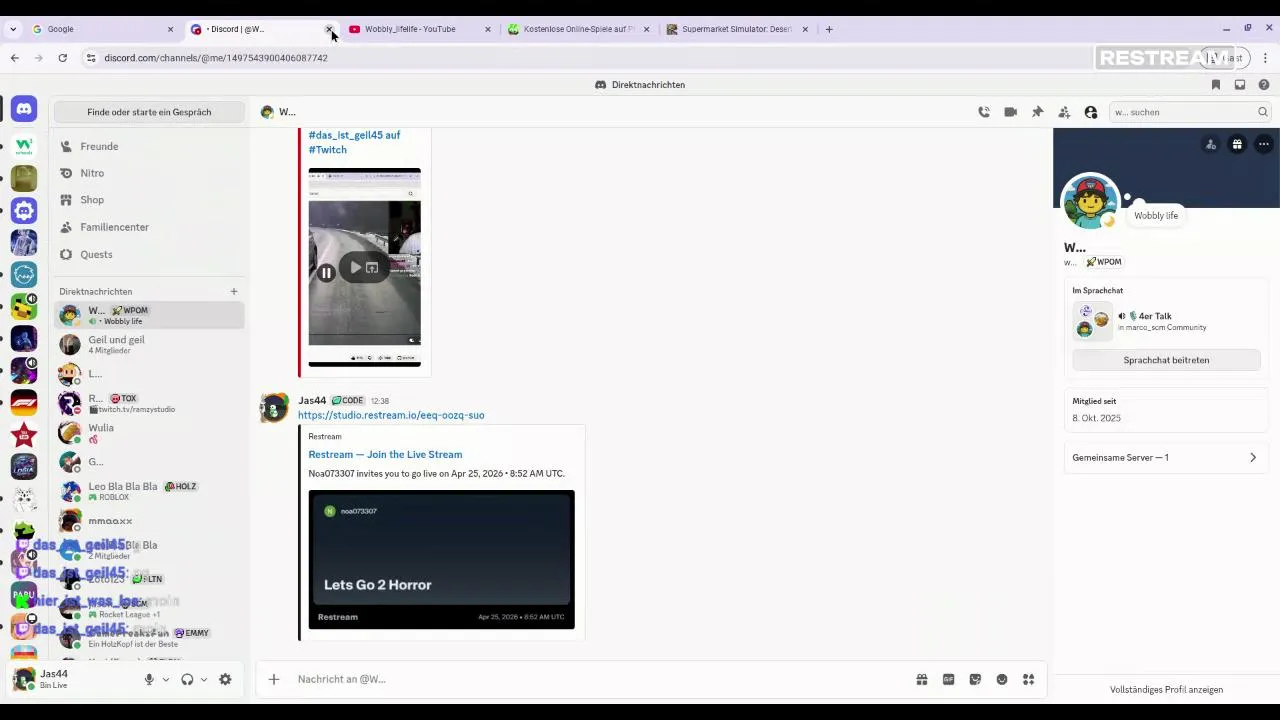Viewport: 1280px width, 720px height.
Task: Click Lets Go 2 Horror preview image
Action: [441, 559]
